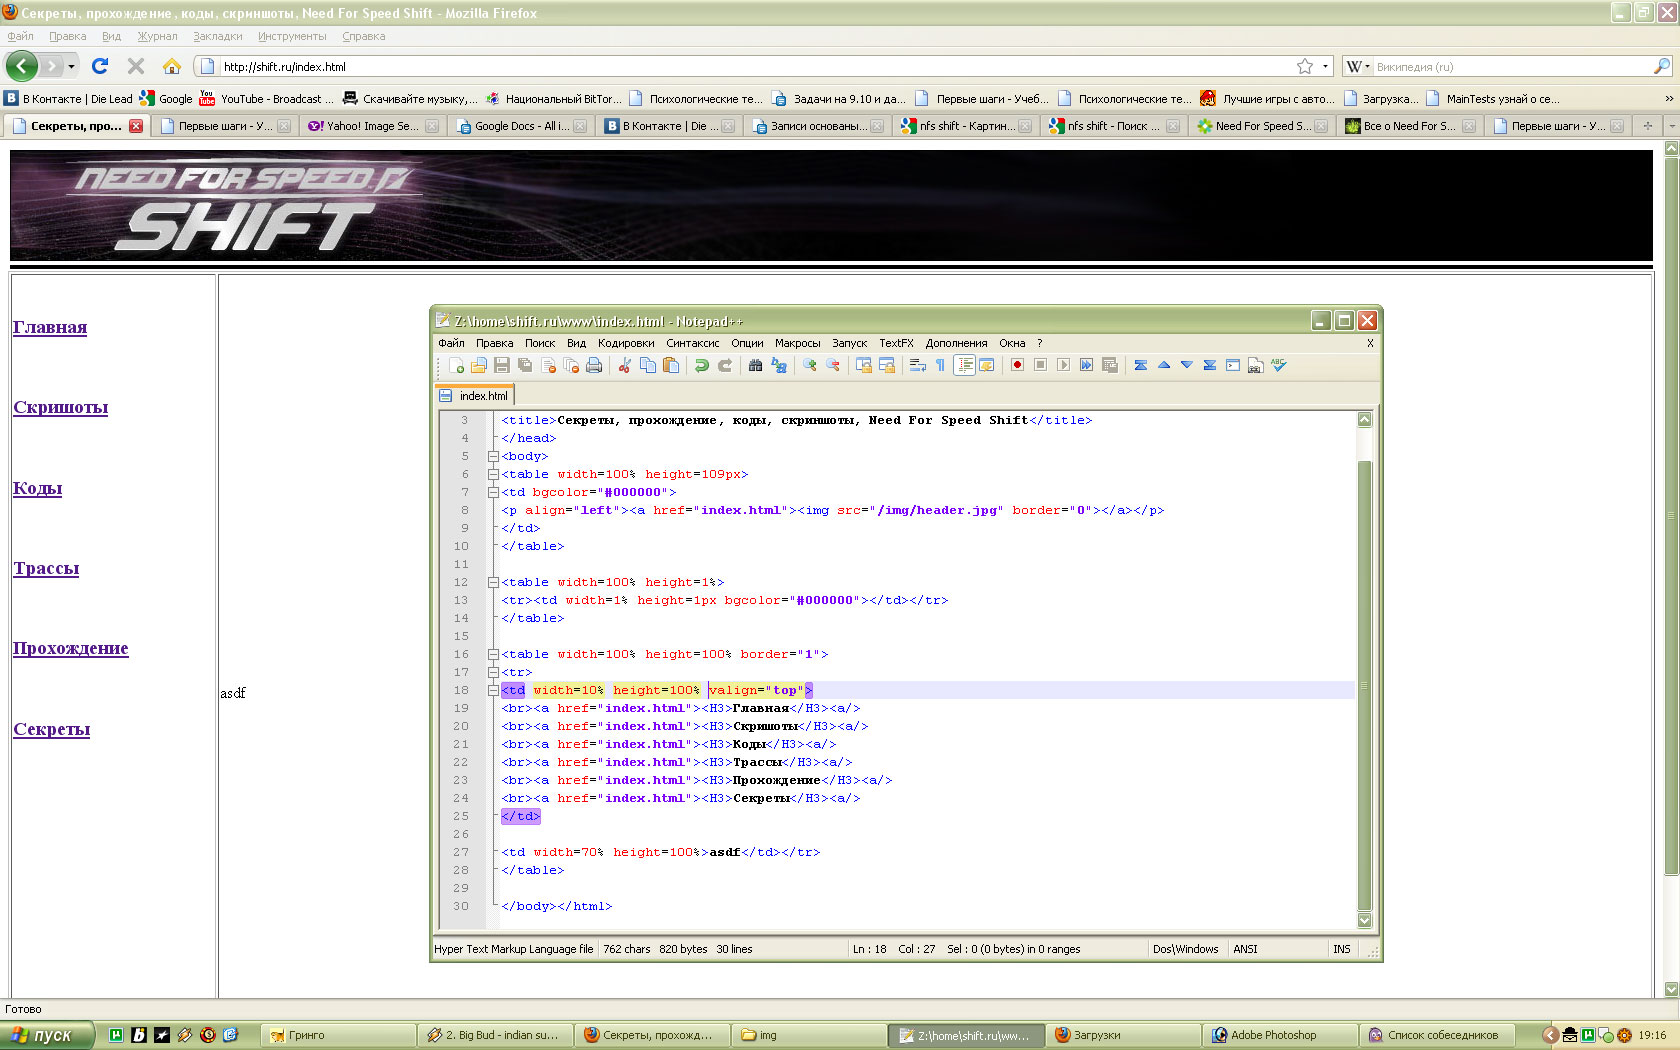This screenshot has width=1680, height=1050.
Task: Collapse the table fold marker on line 16
Action: coord(493,654)
